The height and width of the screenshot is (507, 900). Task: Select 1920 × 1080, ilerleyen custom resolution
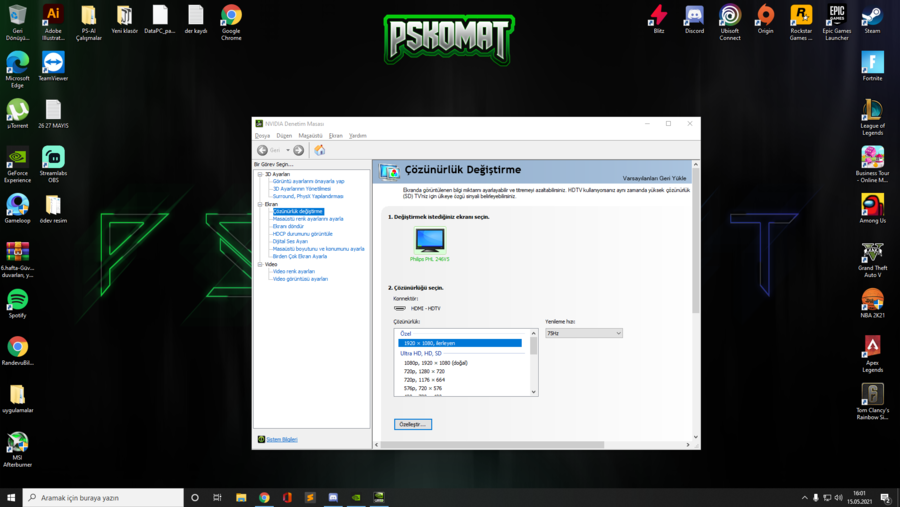tap(460, 343)
